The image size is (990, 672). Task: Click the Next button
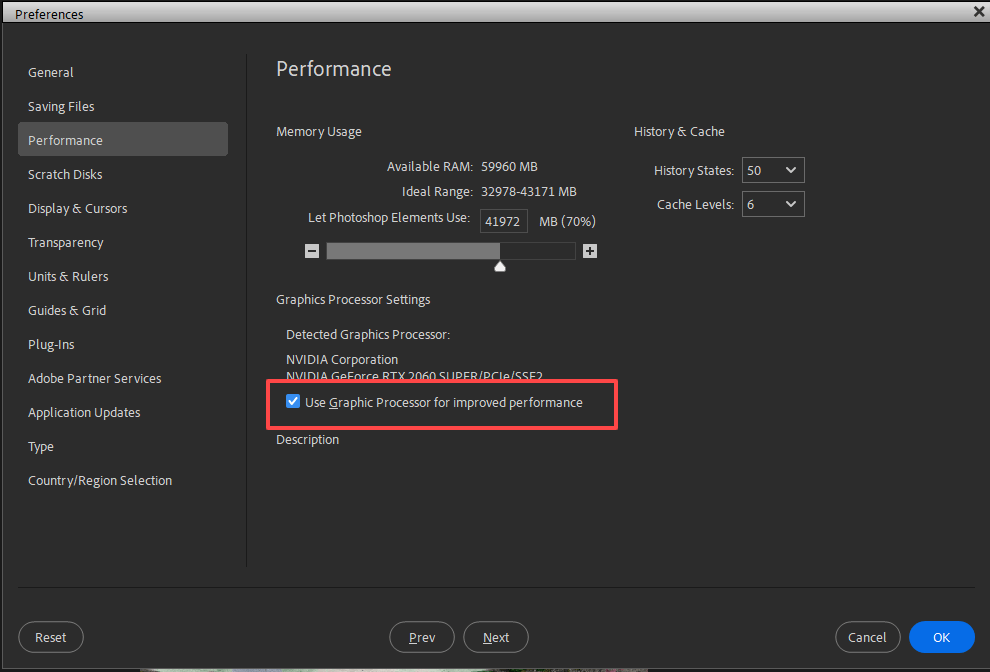tap(495, 637)
